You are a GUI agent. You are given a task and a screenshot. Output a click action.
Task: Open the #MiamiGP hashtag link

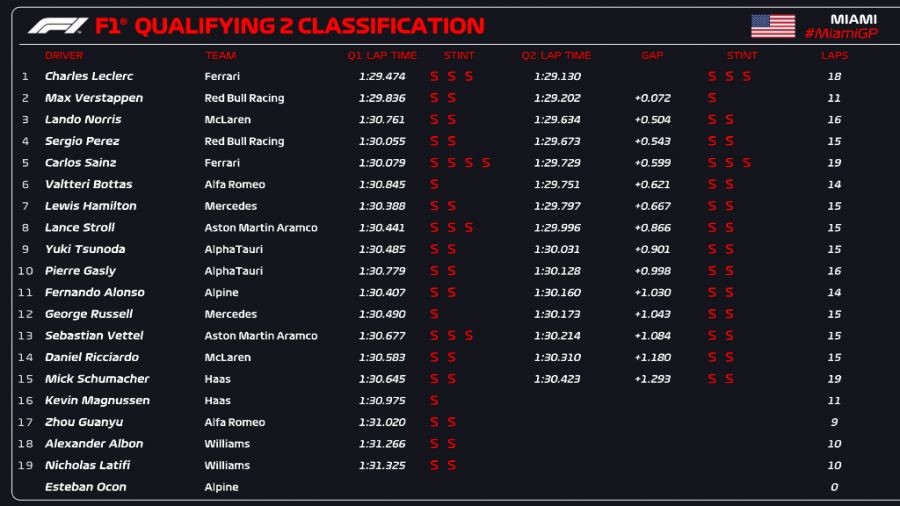point(841,34)
